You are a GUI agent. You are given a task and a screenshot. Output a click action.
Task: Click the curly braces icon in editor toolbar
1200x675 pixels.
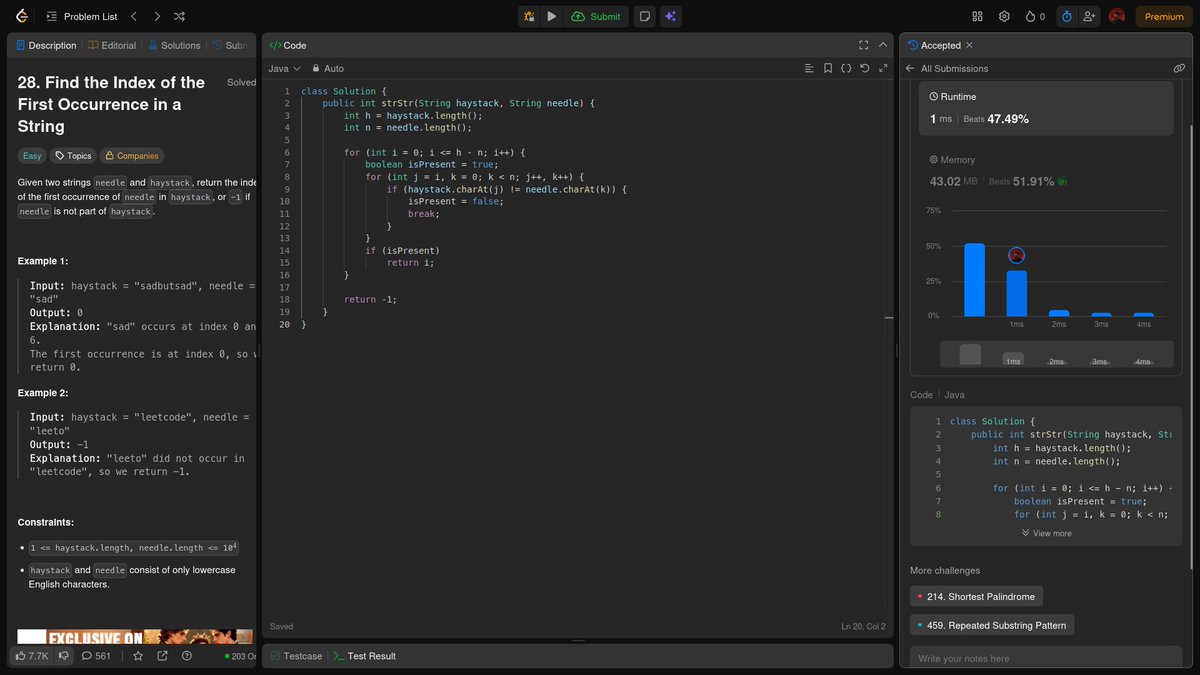(x=846, y=68)
